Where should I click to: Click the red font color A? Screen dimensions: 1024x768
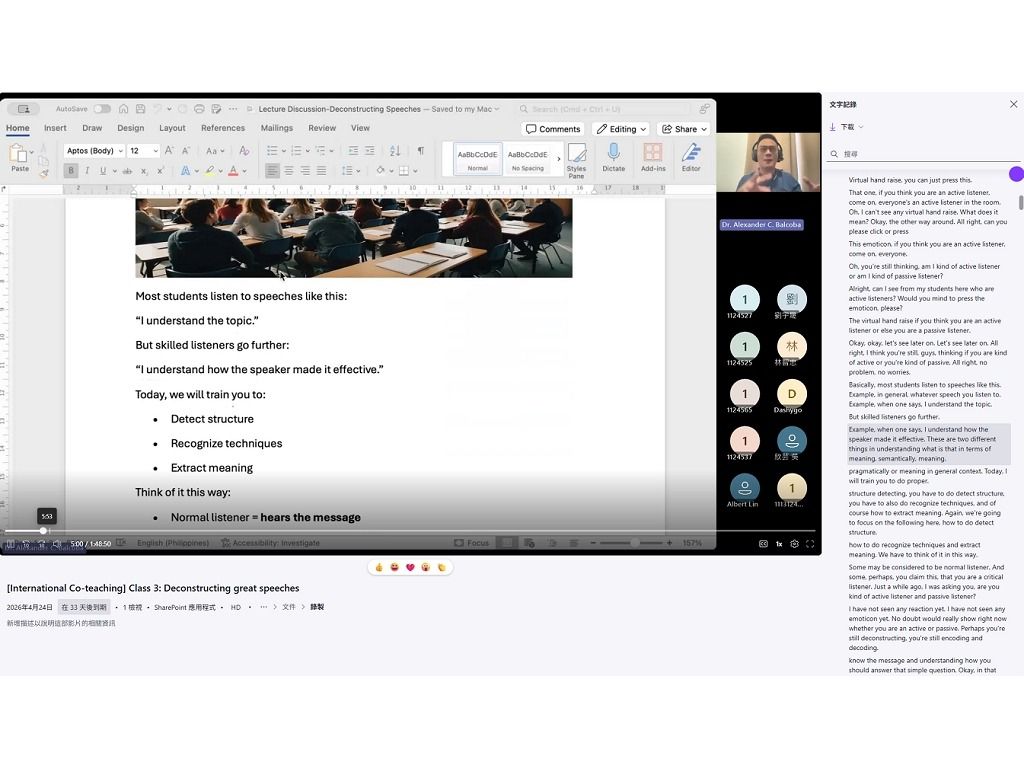(x=233, y=171)
